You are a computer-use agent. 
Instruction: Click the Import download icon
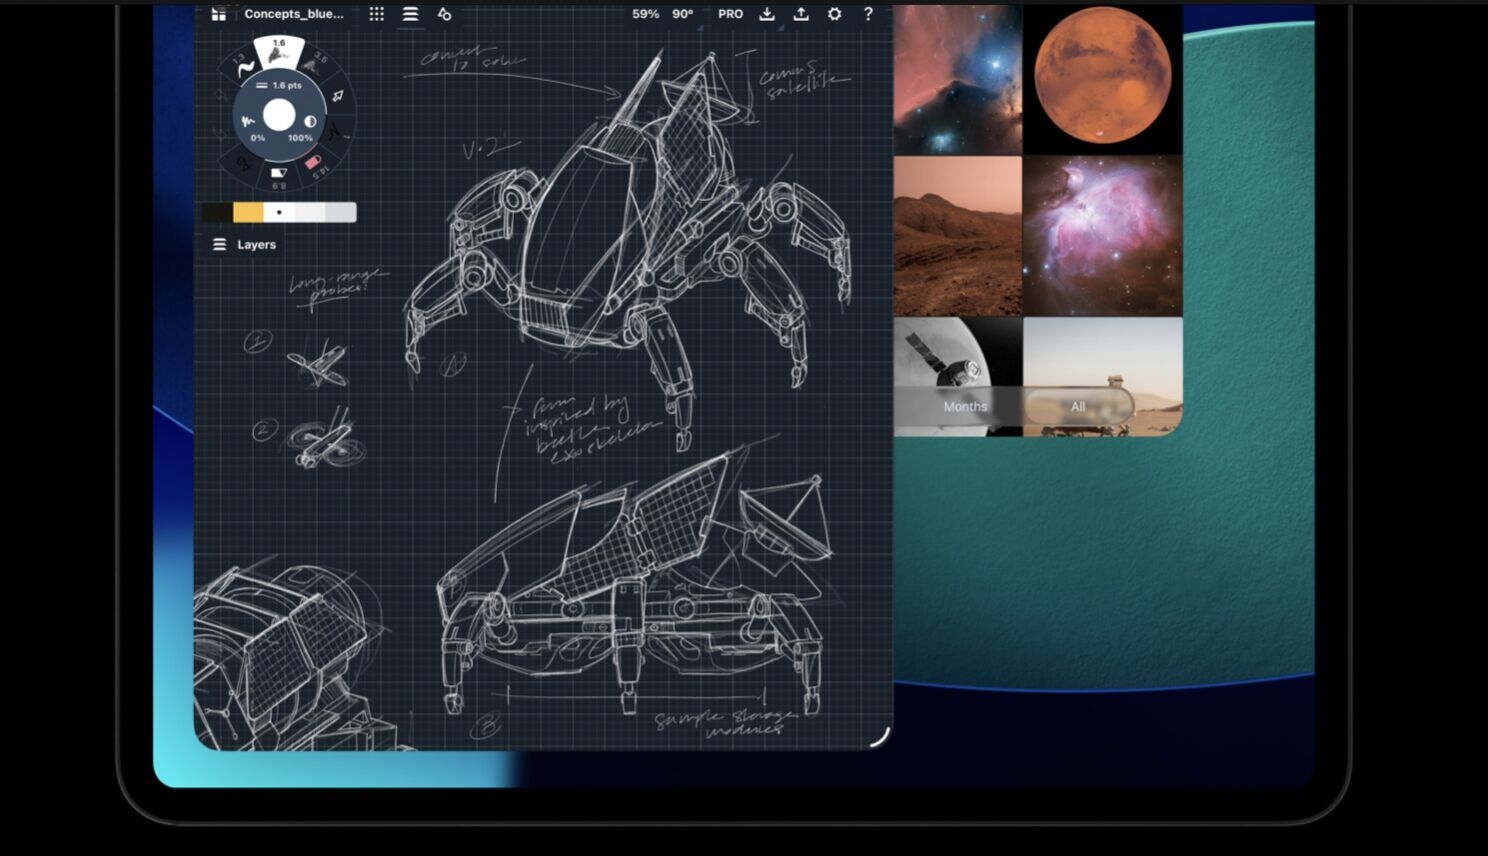(767, 14)
